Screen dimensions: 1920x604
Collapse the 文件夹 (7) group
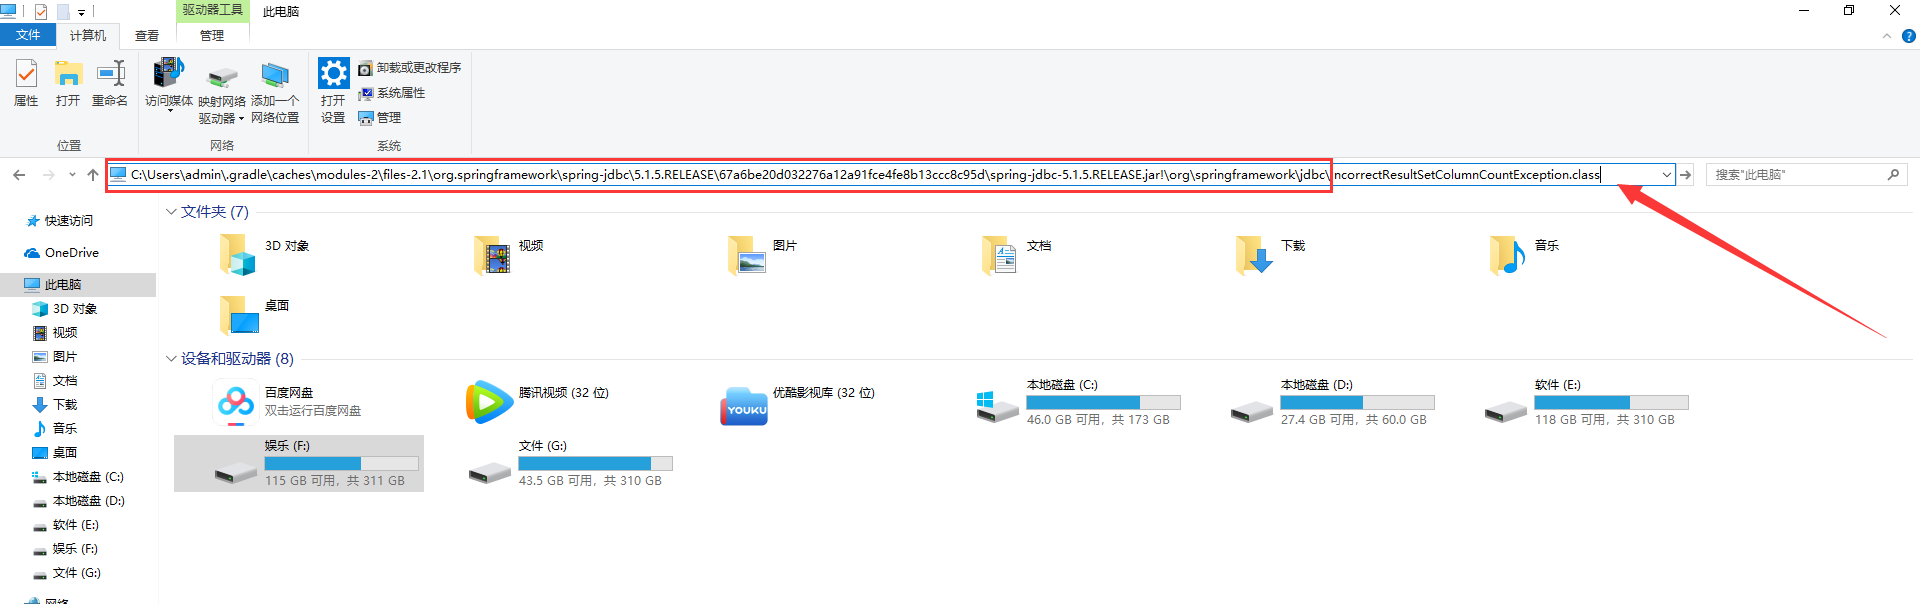[x=171, y=212]
